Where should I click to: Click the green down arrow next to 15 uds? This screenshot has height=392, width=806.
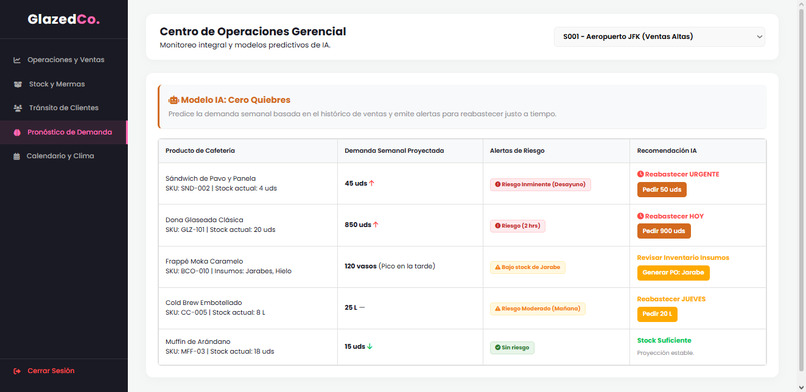pyautogui.click(x=370, y=346)
